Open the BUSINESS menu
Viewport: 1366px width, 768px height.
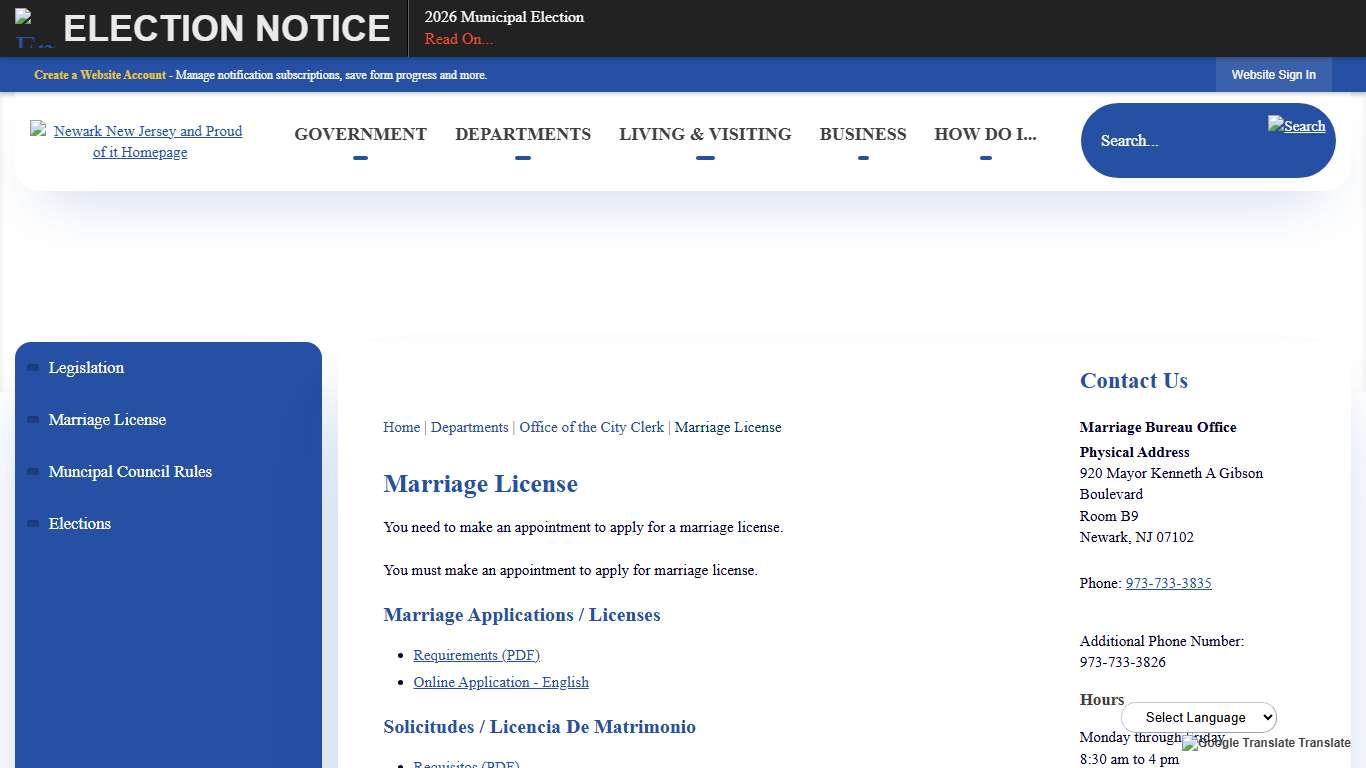(862, 134)
